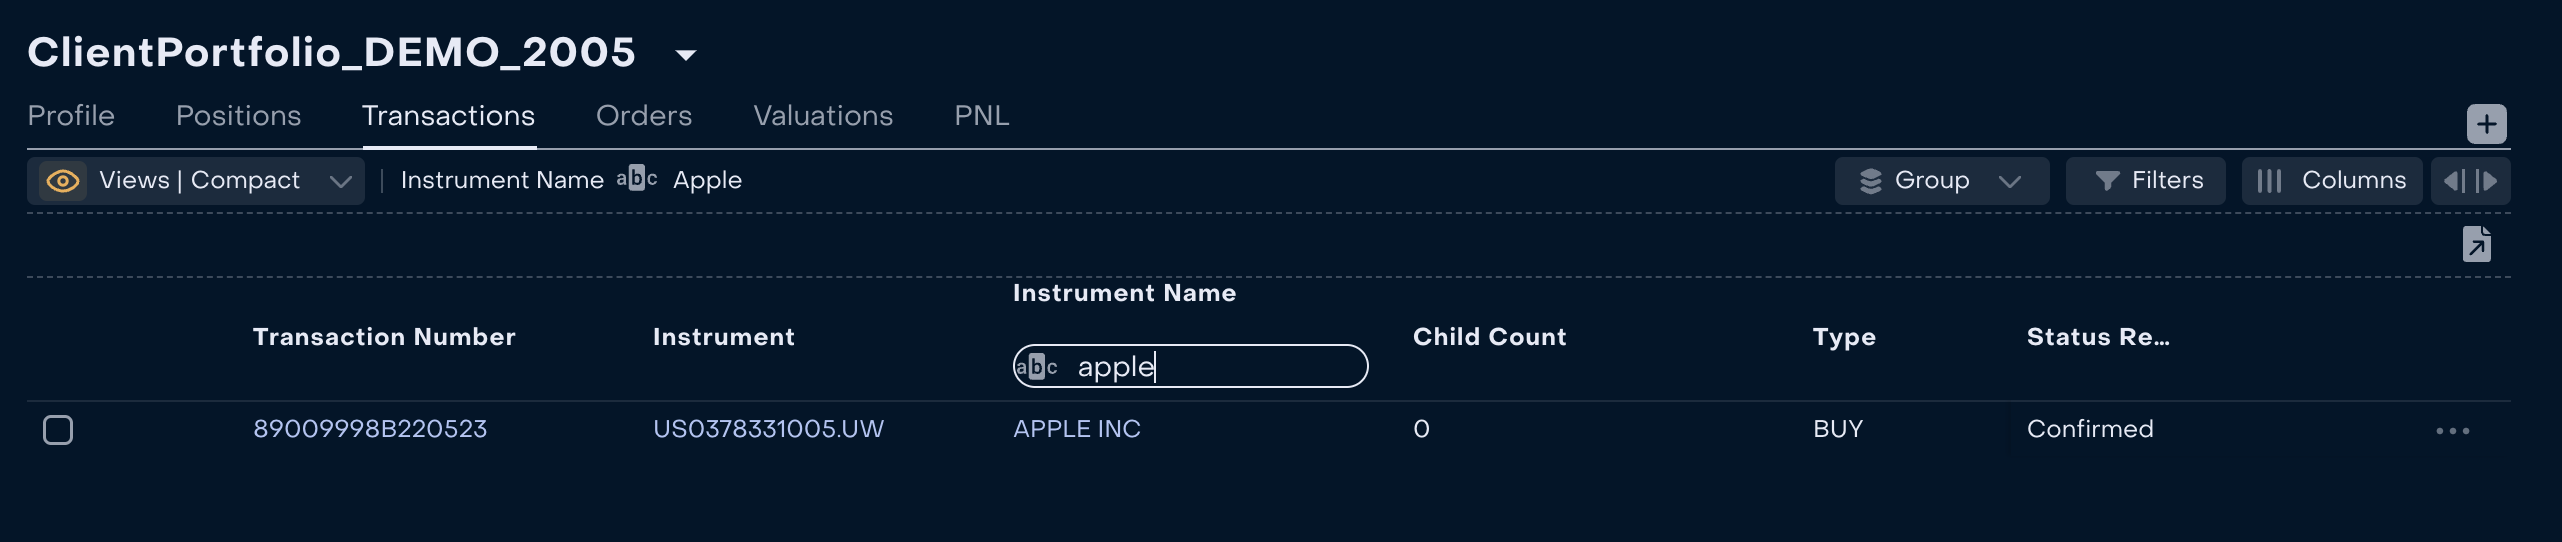Click the Instrument Name Apple filter chip
The image size is (2562, 542).
(571, 181)
